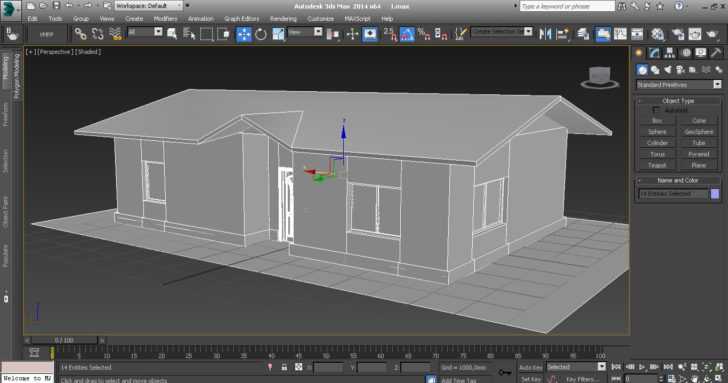This screenshot has width=728, height=383.
Task: Open the Standard Primitives dropdown
Action: (678, 84)
